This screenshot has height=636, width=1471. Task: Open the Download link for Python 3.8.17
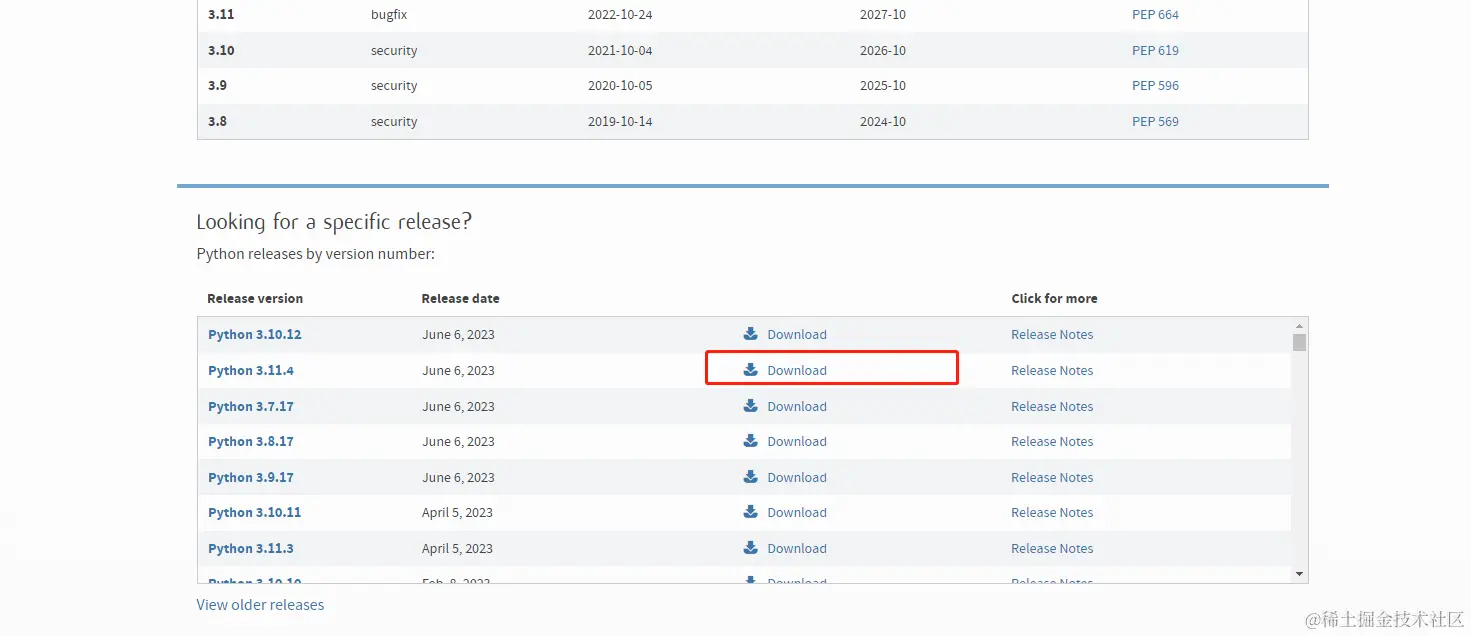pos(797,441)
